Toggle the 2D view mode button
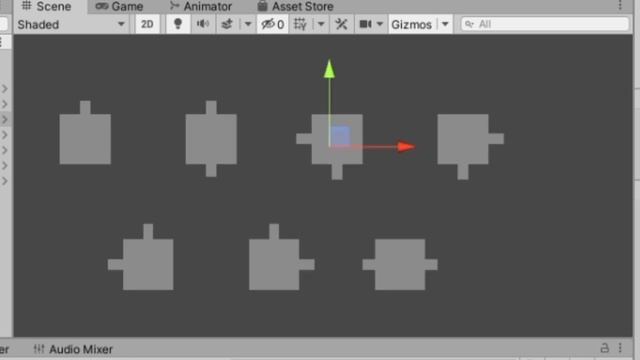The image size is (640, 360). click(147, 24)
